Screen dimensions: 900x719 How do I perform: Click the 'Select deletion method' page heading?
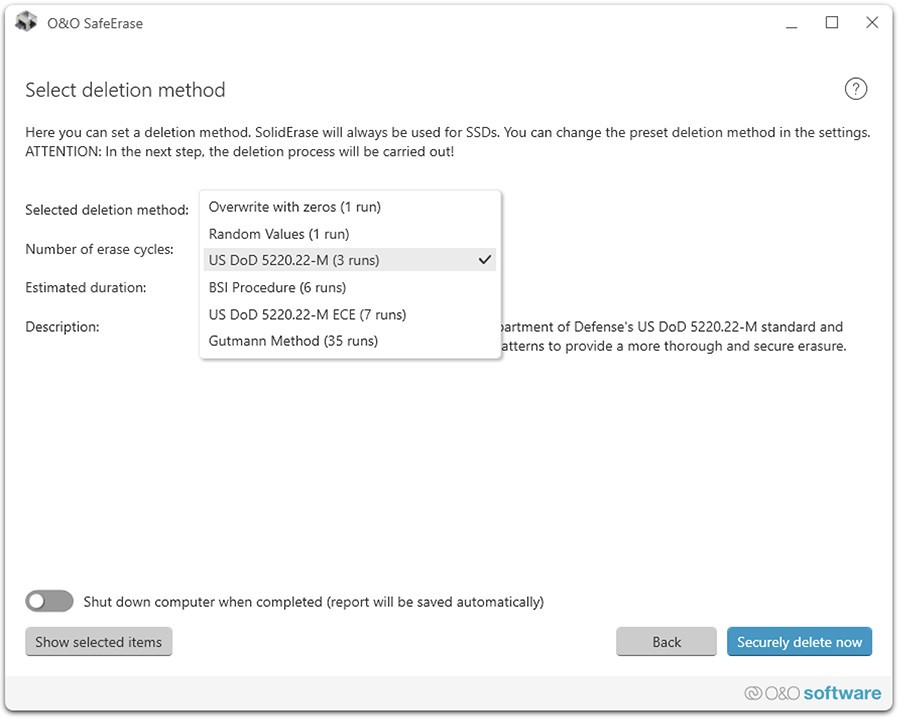(x=125, y=90)
